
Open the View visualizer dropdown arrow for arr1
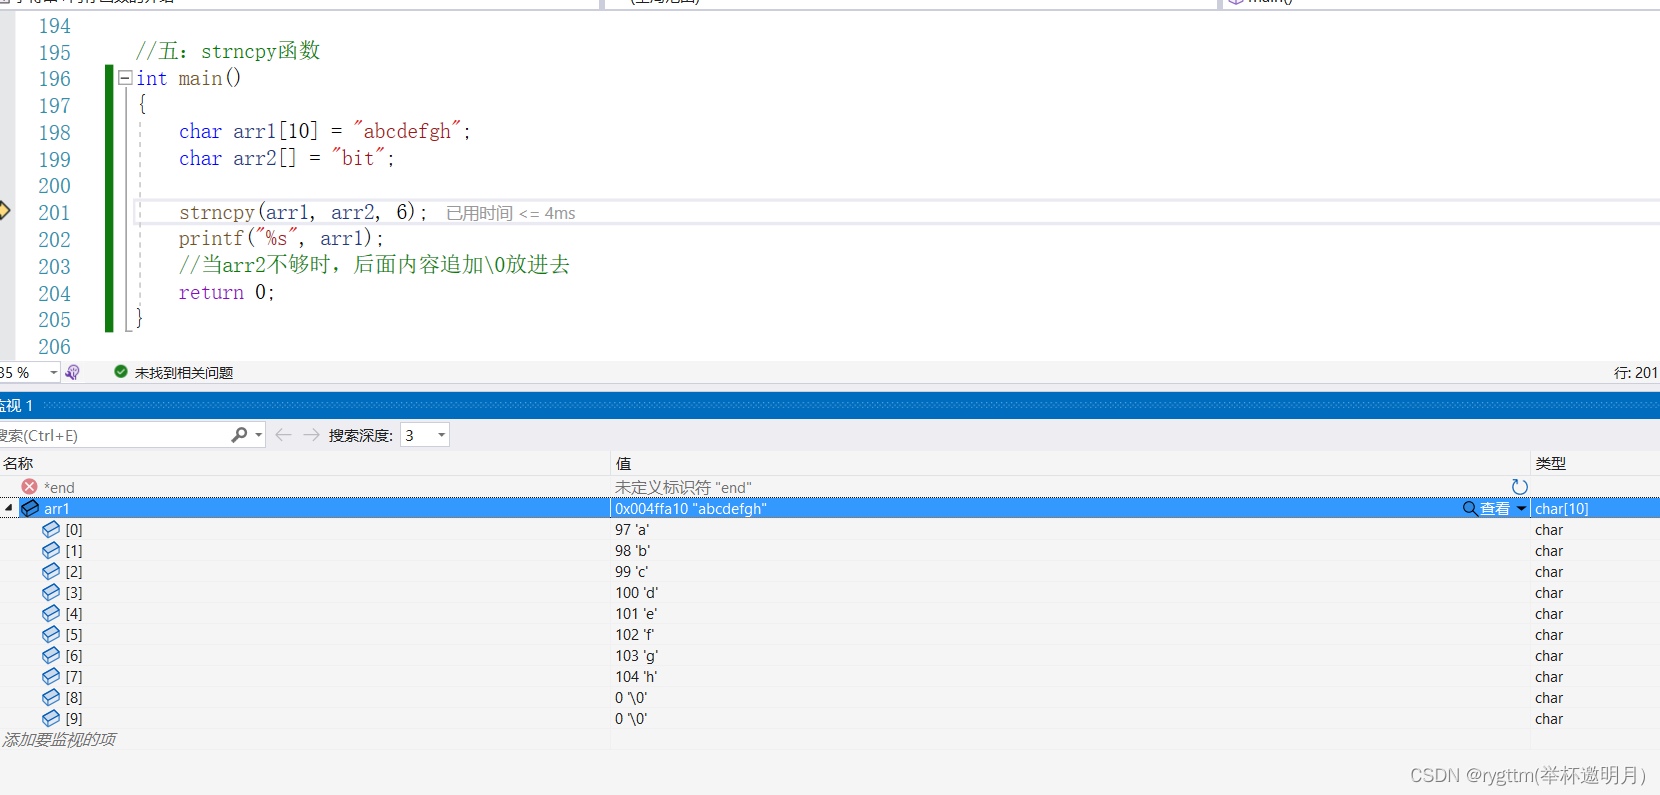coord(1521,509)
